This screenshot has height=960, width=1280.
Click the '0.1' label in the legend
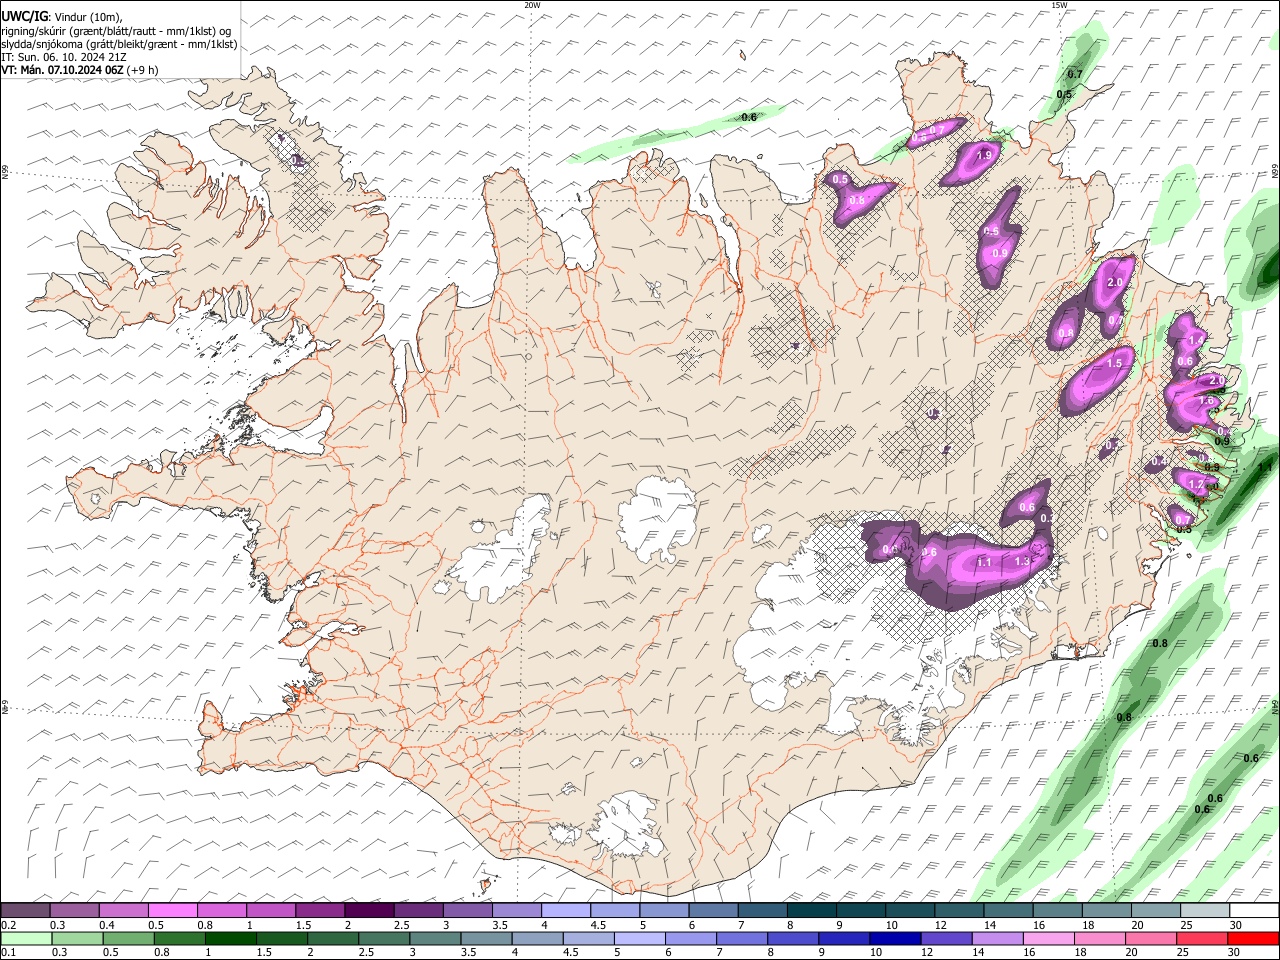(8, 953)
